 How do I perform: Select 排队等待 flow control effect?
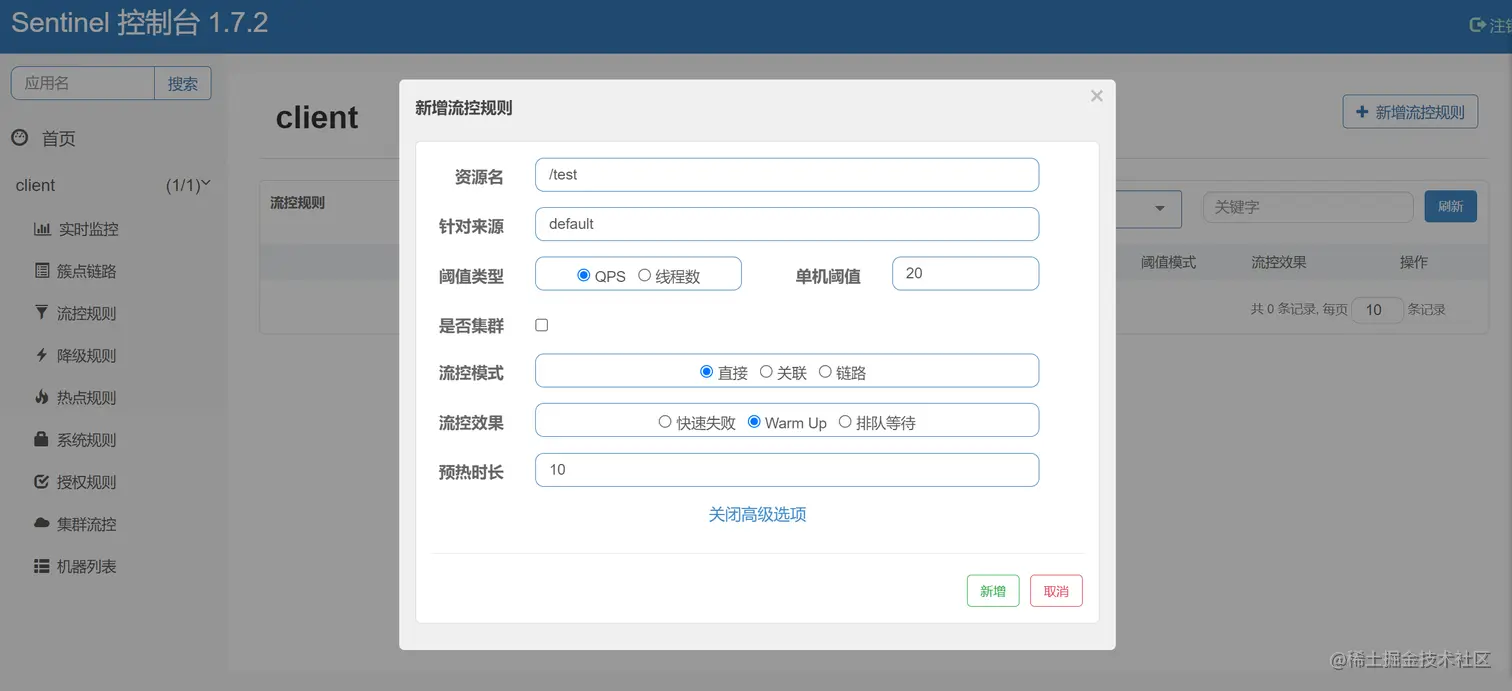pyautogui.click(x=845, y=422)
